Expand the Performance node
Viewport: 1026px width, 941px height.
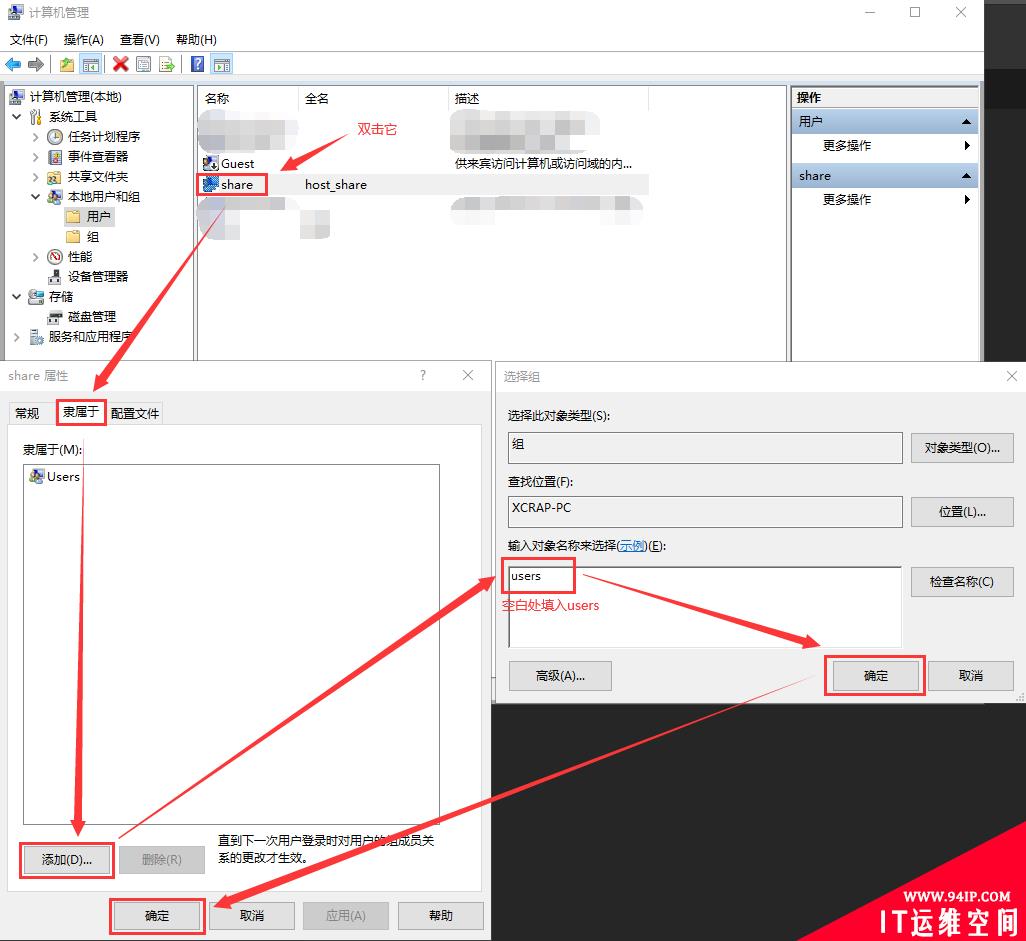tap(35, 257)
